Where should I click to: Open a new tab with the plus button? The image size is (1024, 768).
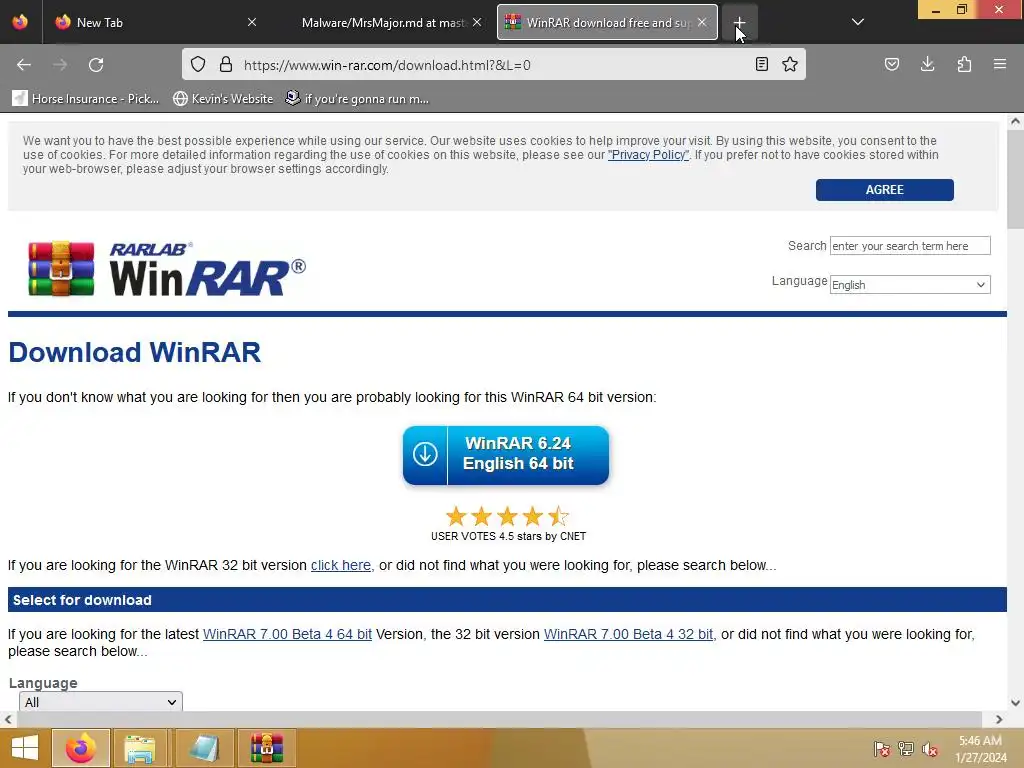coord(739,22)
